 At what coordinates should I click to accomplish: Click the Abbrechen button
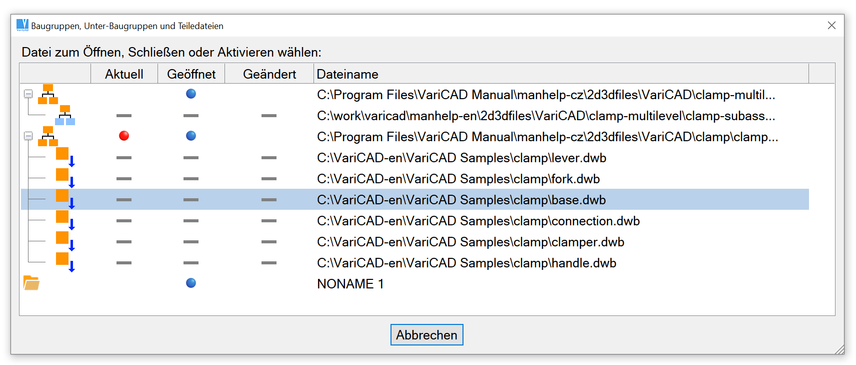[x=427, y=334]
